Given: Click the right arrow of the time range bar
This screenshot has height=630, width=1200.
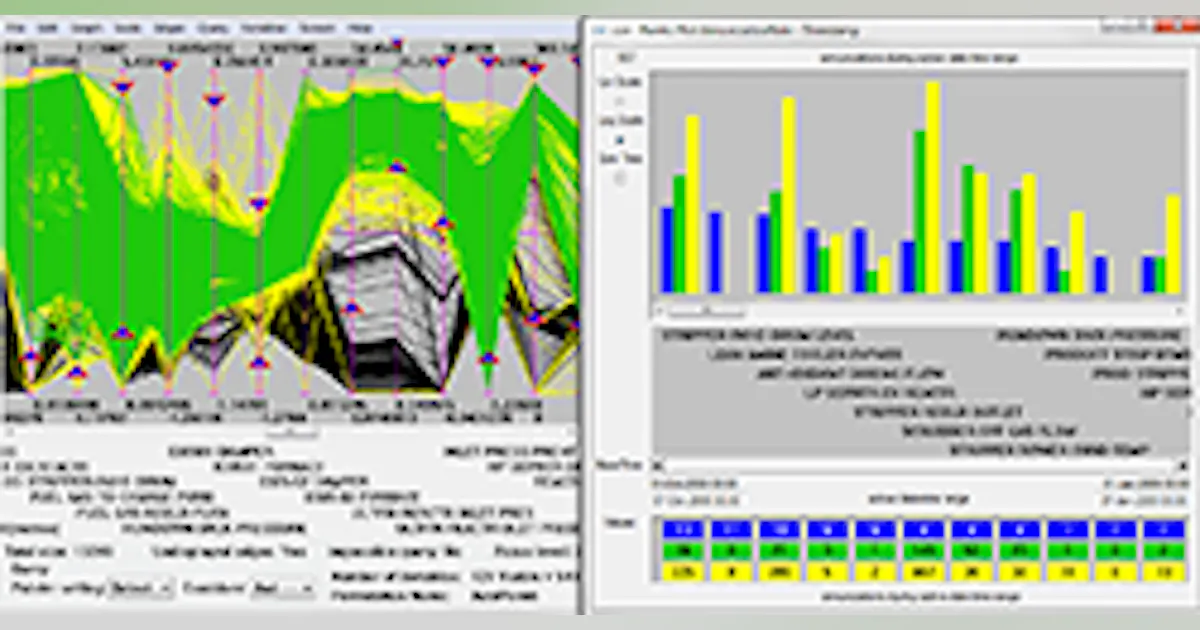Looking at the screenshot, I should click(1184, 465).
